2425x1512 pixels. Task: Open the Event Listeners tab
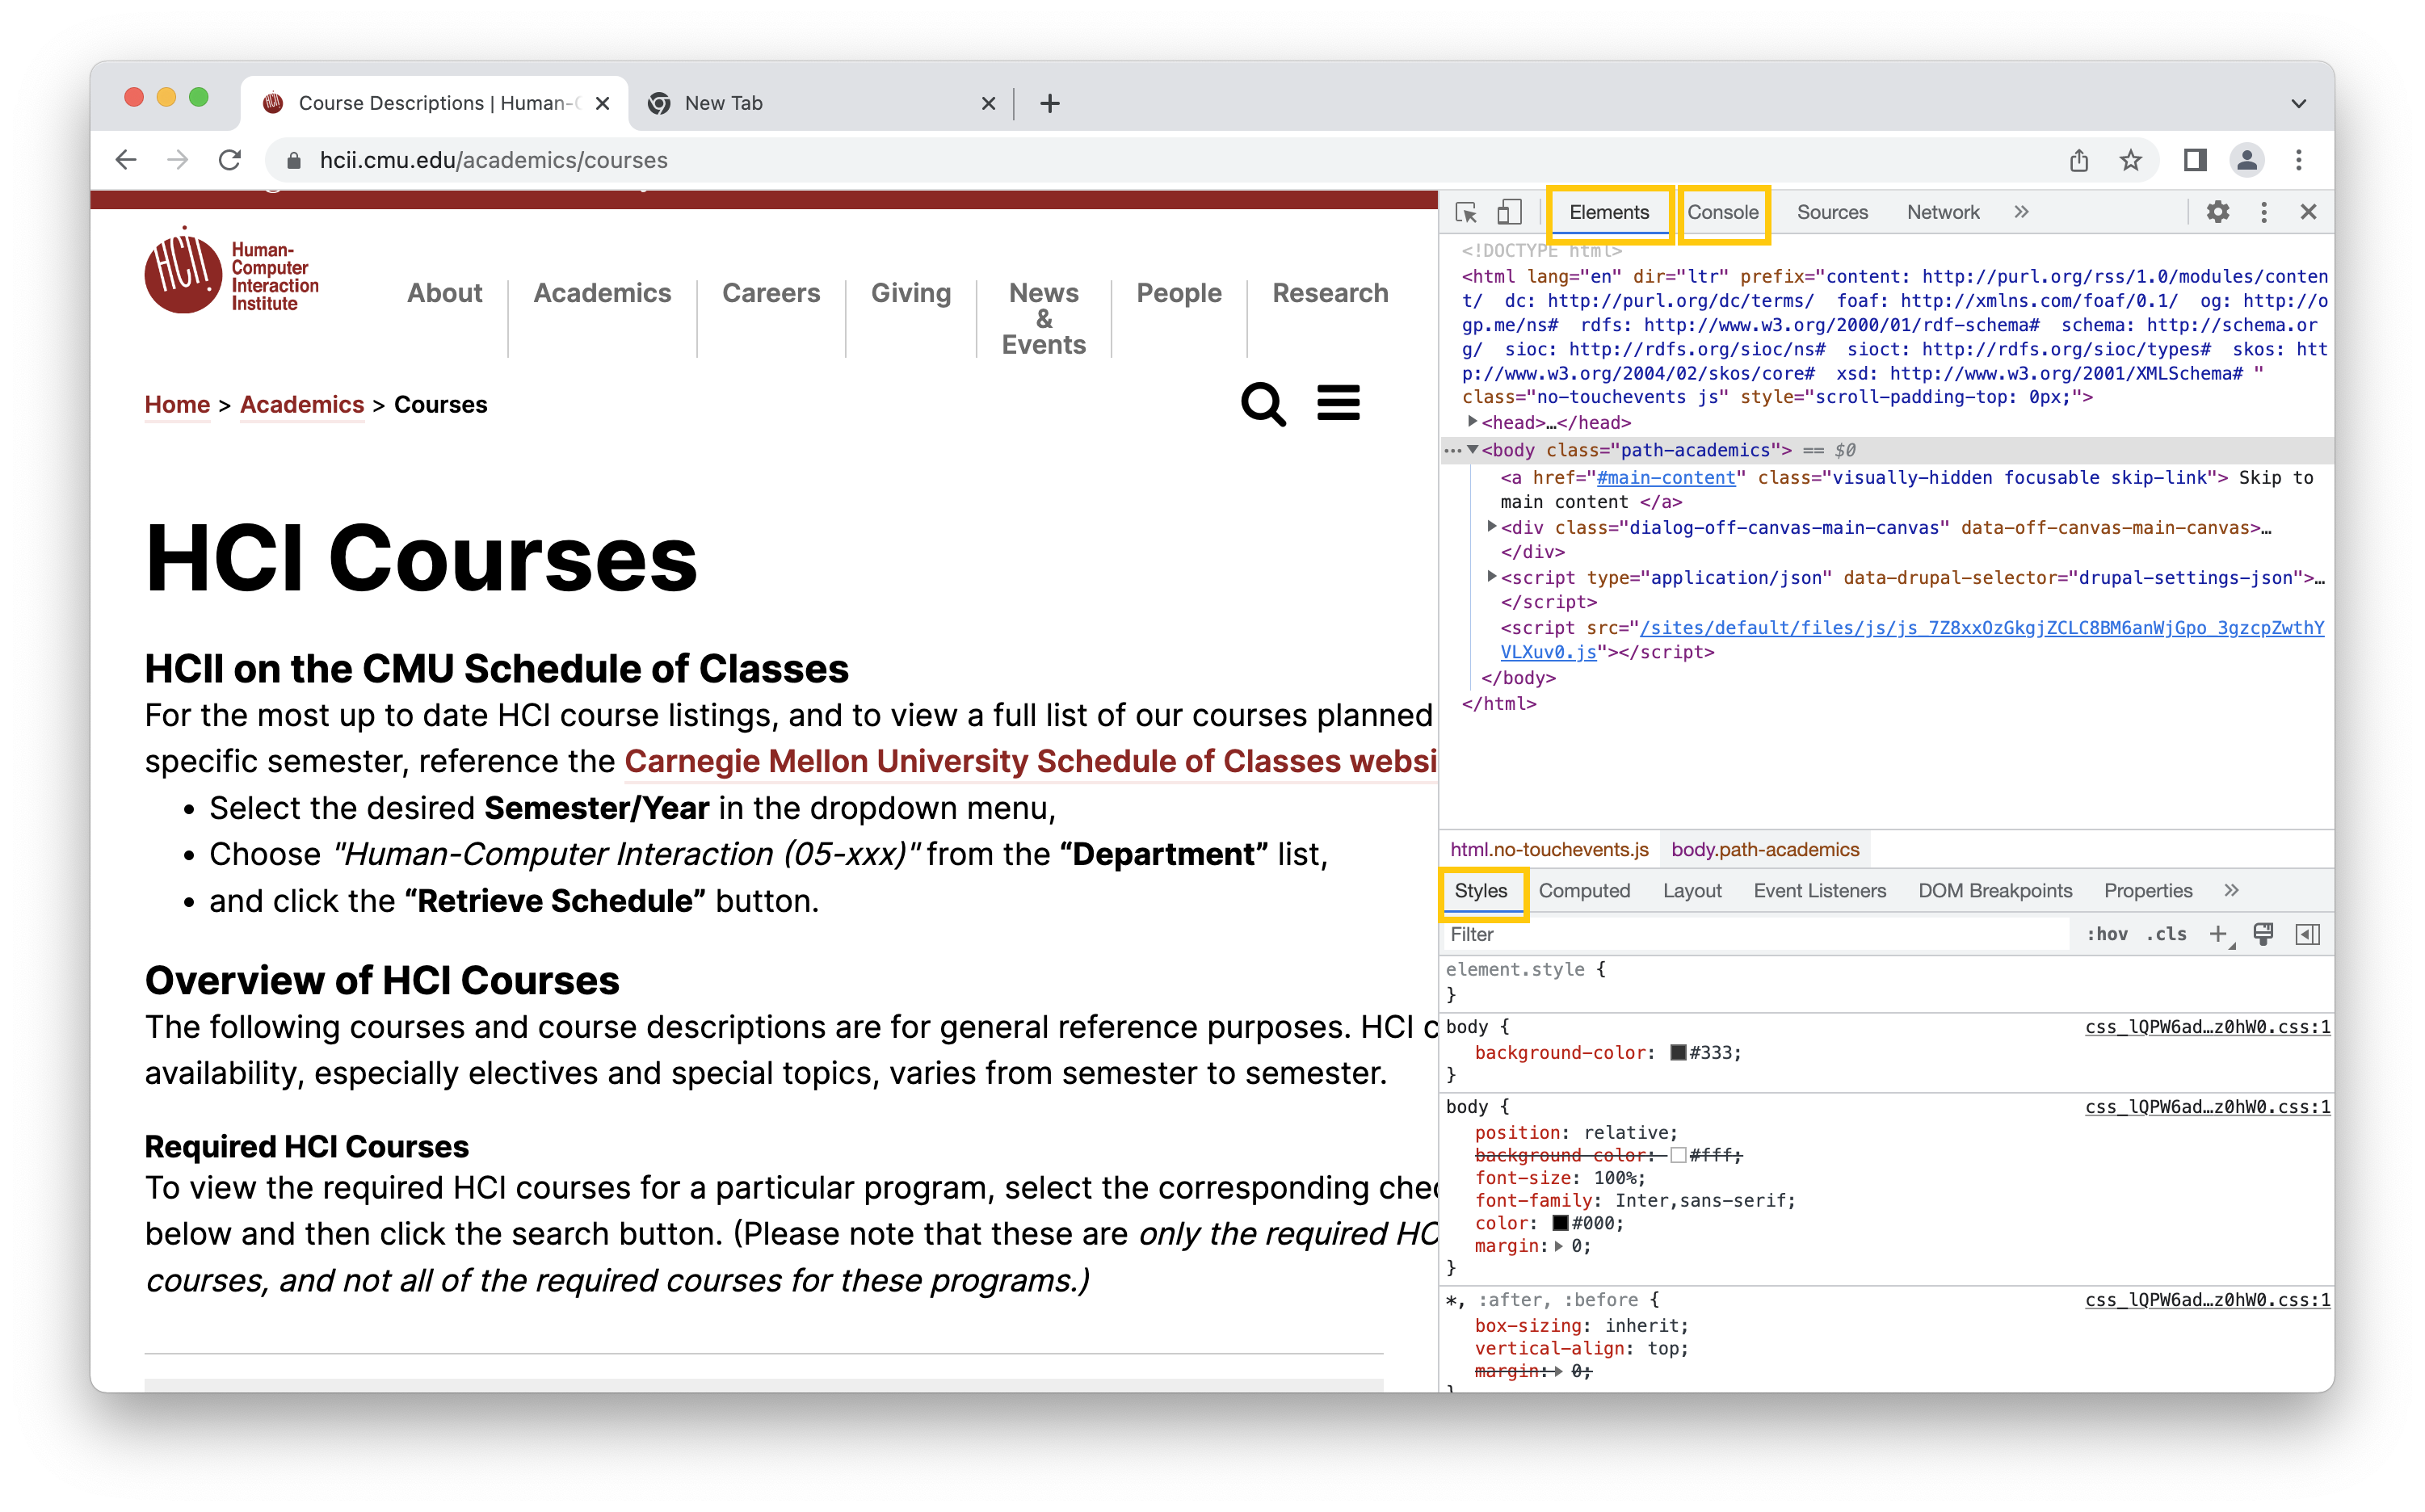pyautogui.click(x=1819, y=891)
